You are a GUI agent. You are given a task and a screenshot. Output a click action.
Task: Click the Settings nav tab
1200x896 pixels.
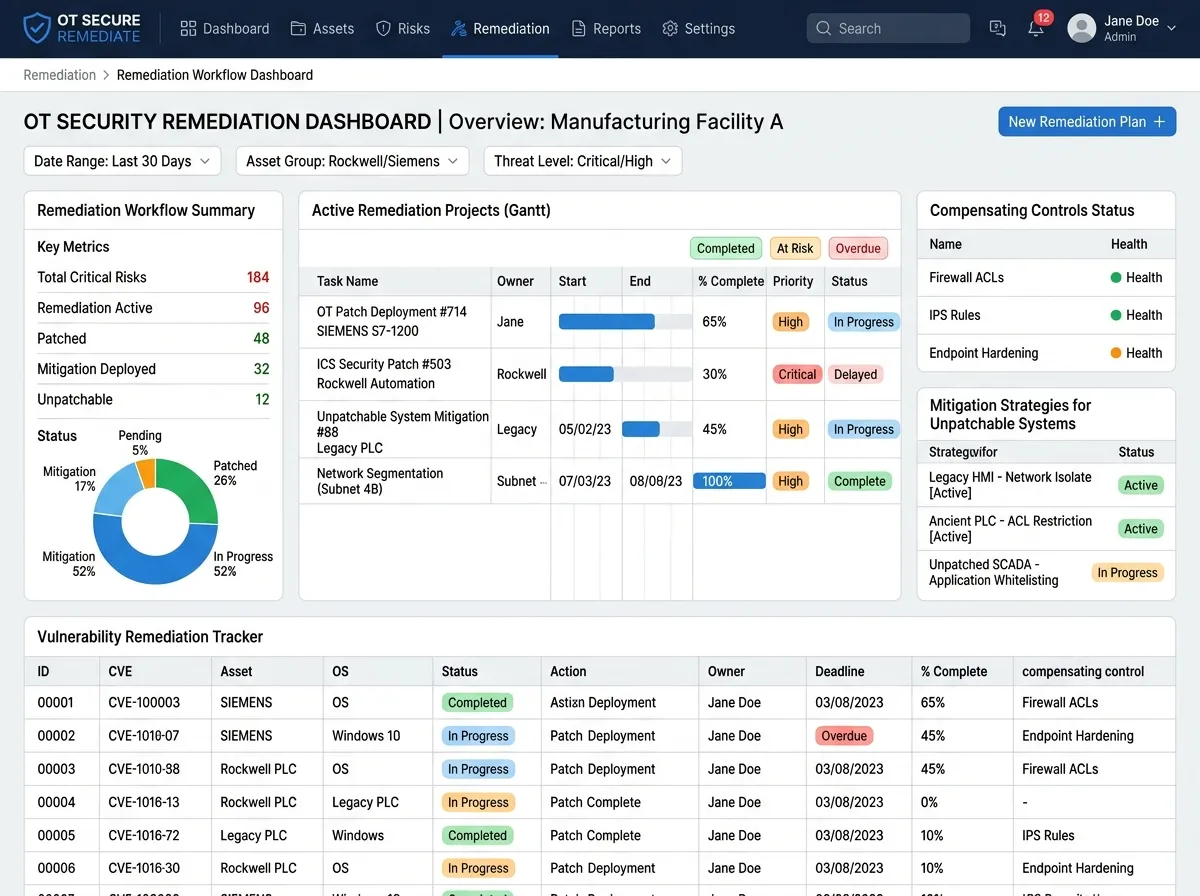point(698,29)
